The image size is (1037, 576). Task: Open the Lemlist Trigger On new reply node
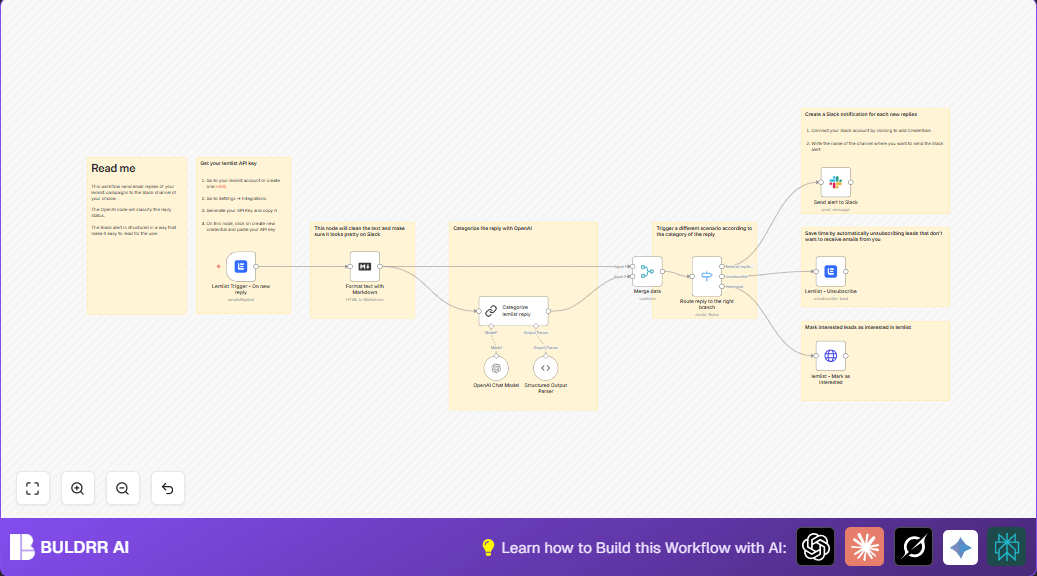tap(241, 267)
